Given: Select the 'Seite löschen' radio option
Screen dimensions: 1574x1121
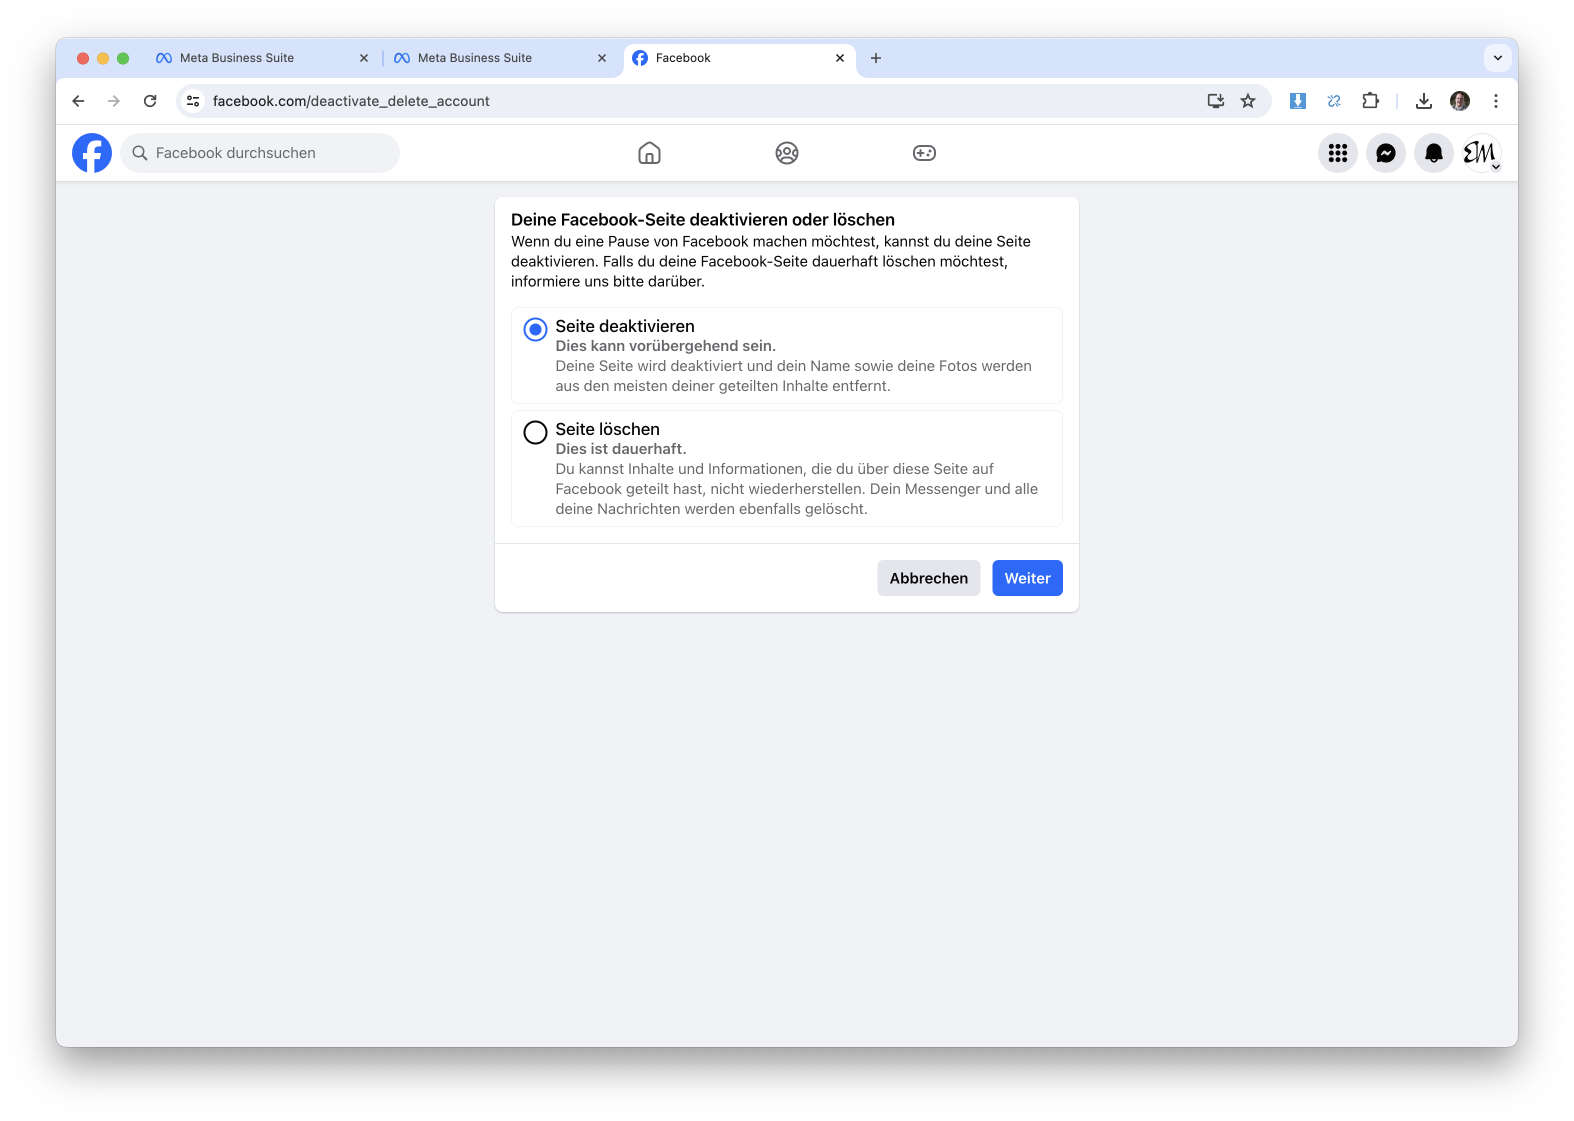Looking at the screenshot, I should pyautogui.click(x=536, y=432).
